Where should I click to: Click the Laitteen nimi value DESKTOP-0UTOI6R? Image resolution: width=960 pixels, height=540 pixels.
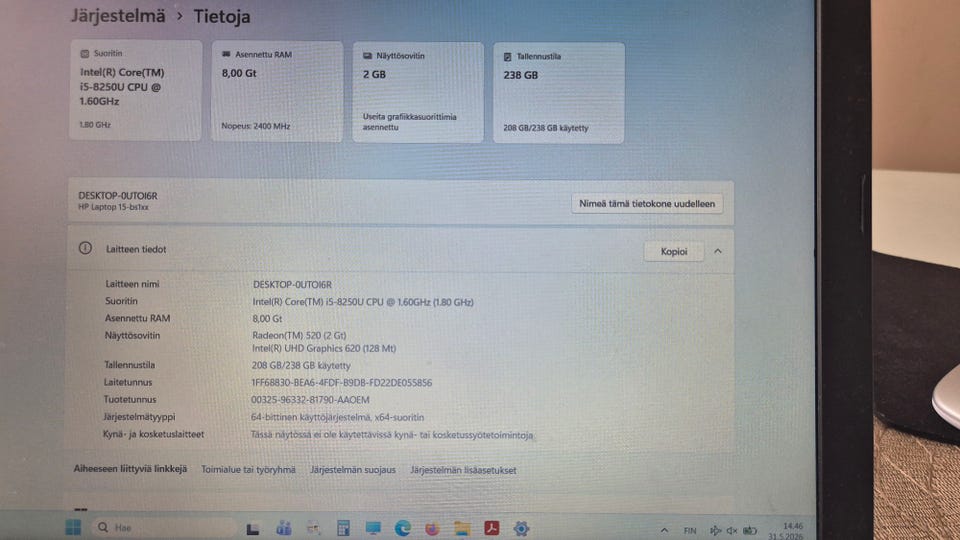tap(292, 285)
